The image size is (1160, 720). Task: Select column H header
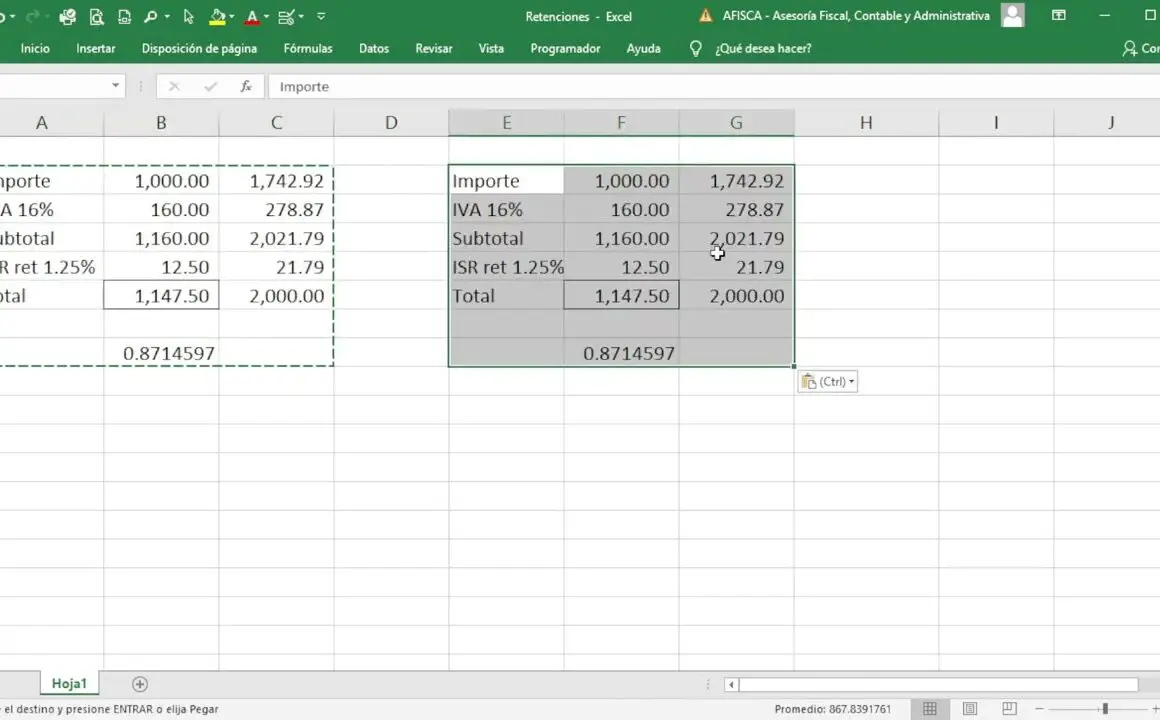pos(866,123)
